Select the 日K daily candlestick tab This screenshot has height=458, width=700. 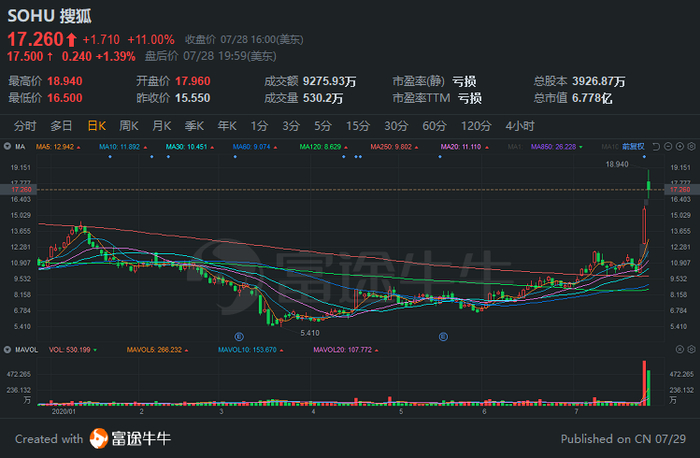96,126
